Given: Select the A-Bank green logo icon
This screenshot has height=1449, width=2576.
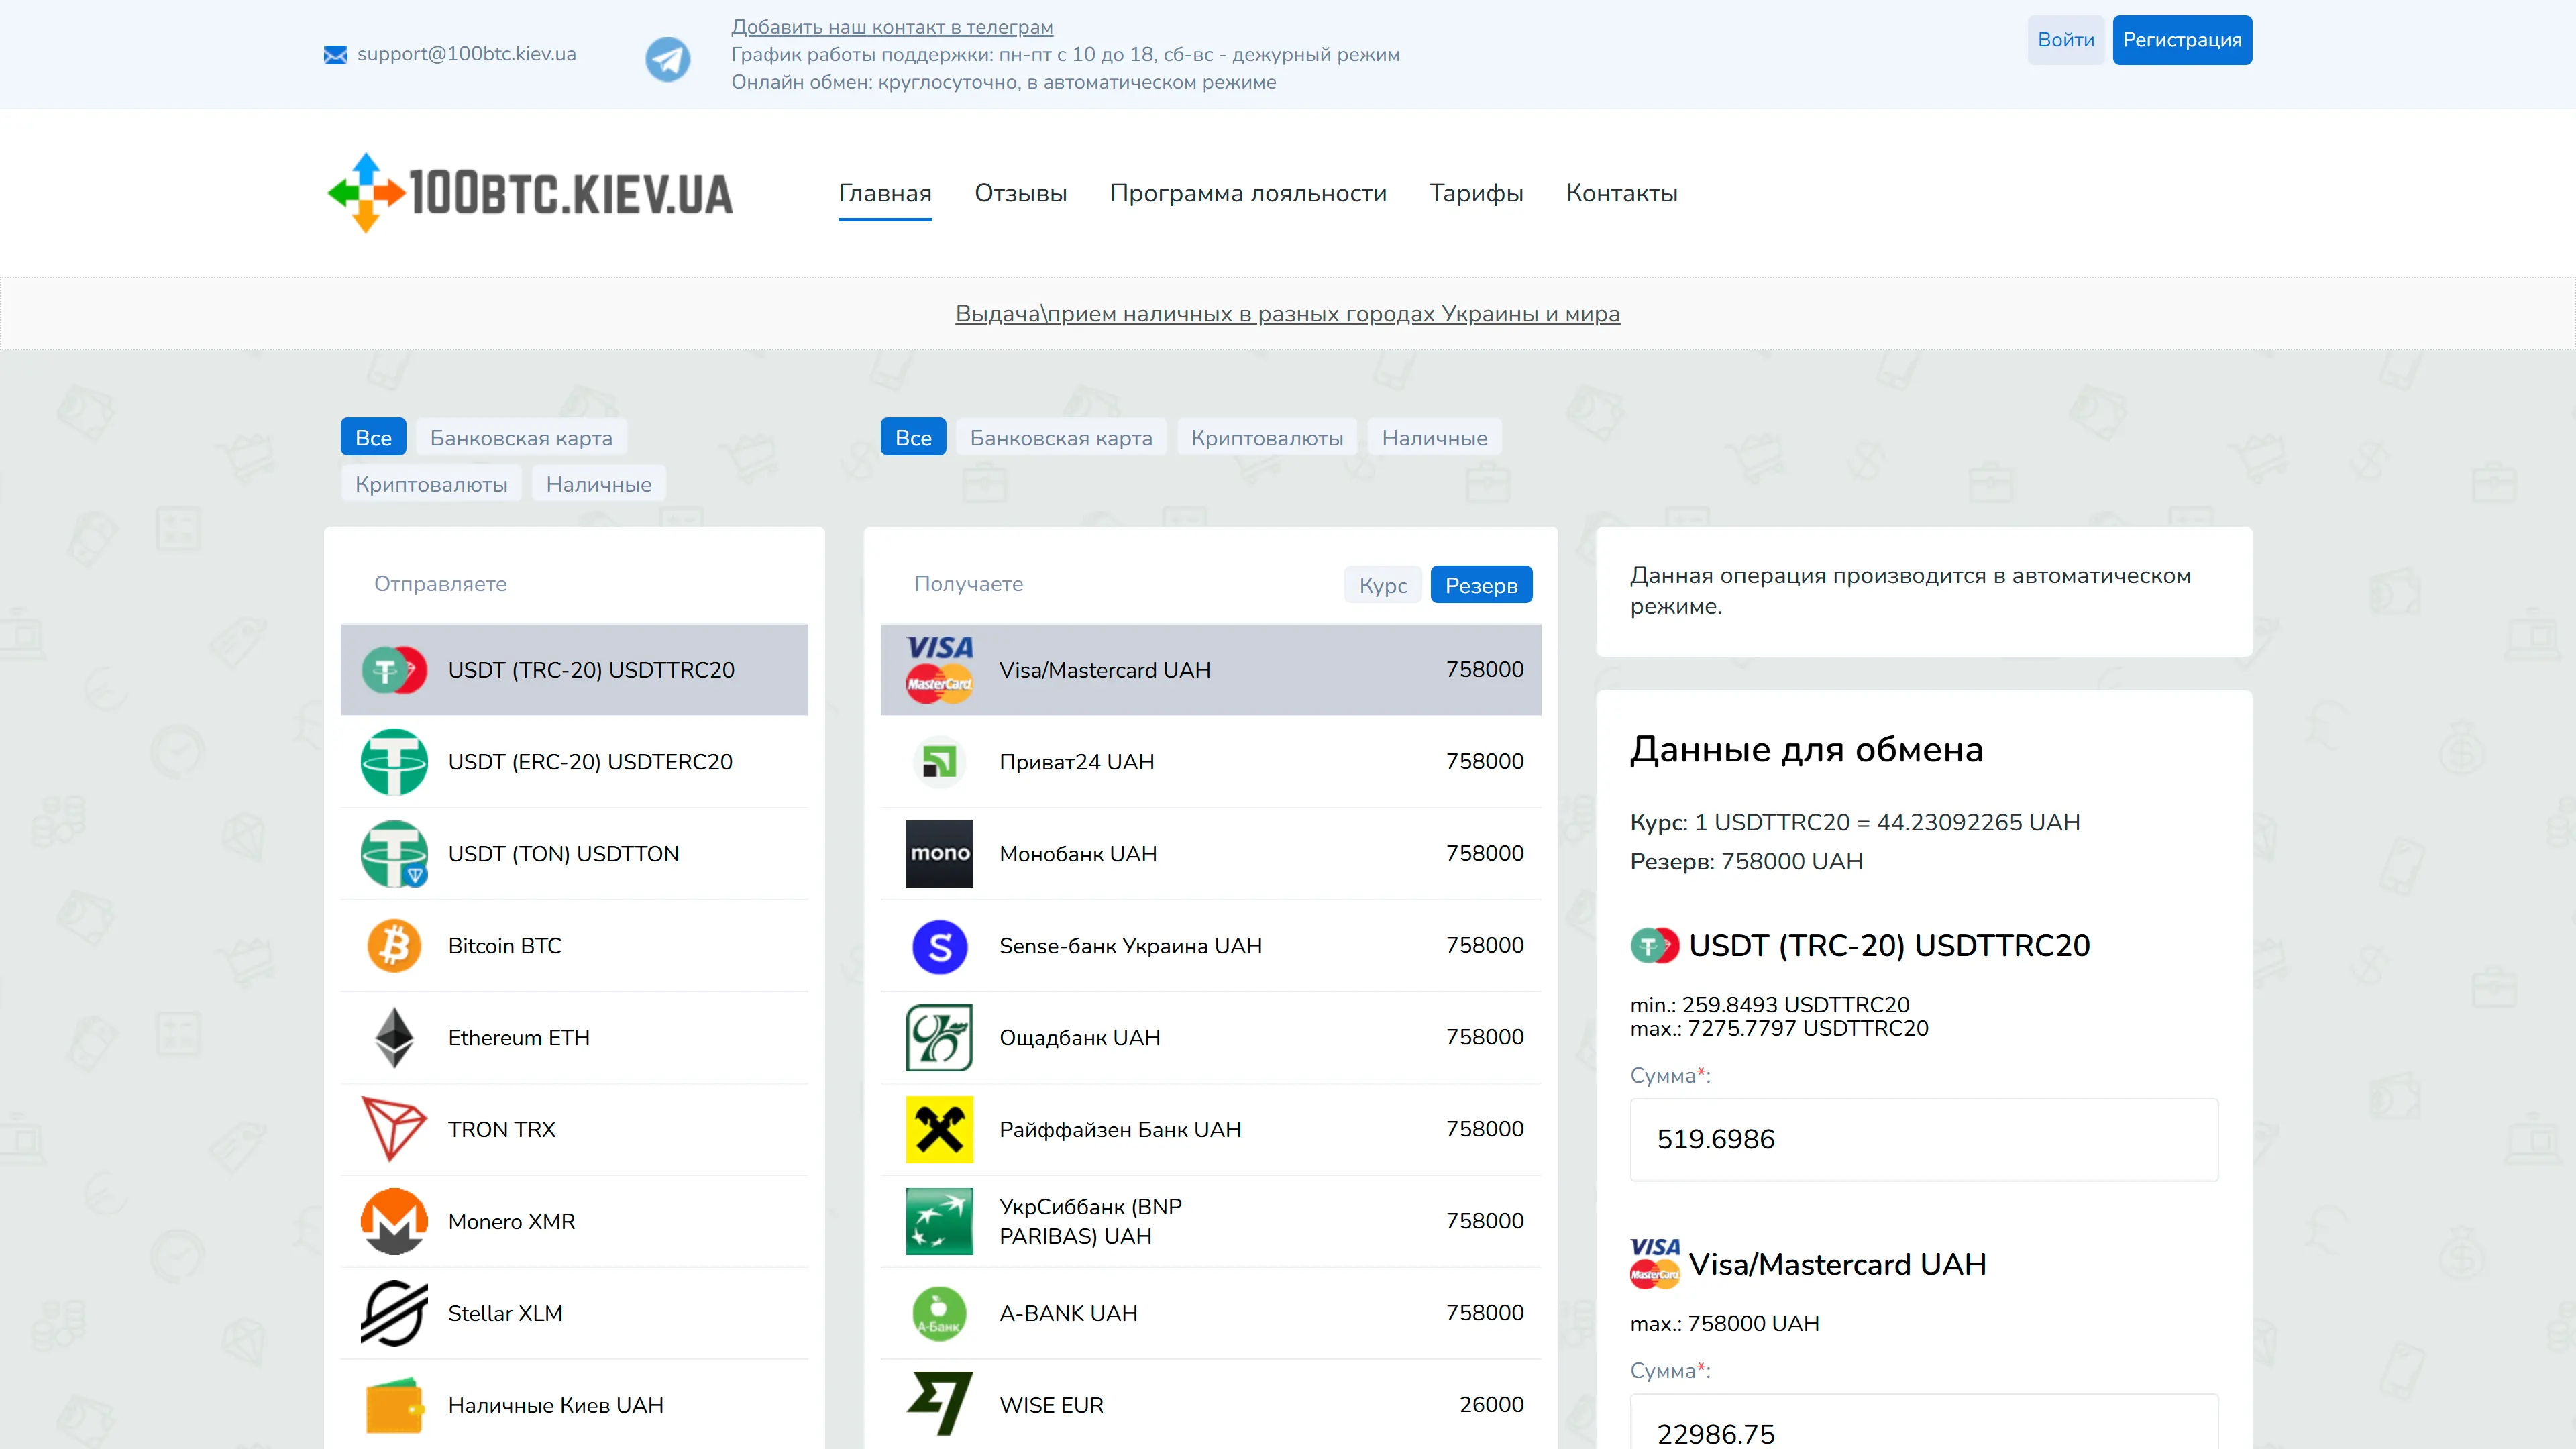Looking at the screenshot, I should [x=939, y=1314].
